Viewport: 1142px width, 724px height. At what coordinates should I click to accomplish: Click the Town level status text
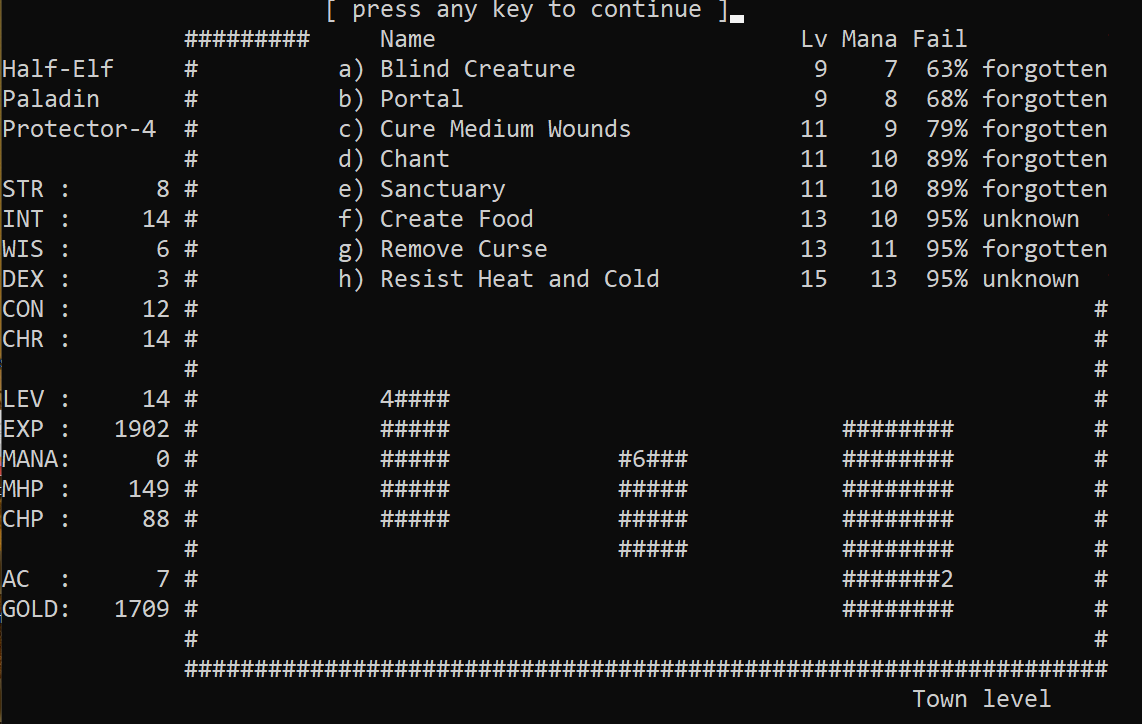click(x=982, y=699)
